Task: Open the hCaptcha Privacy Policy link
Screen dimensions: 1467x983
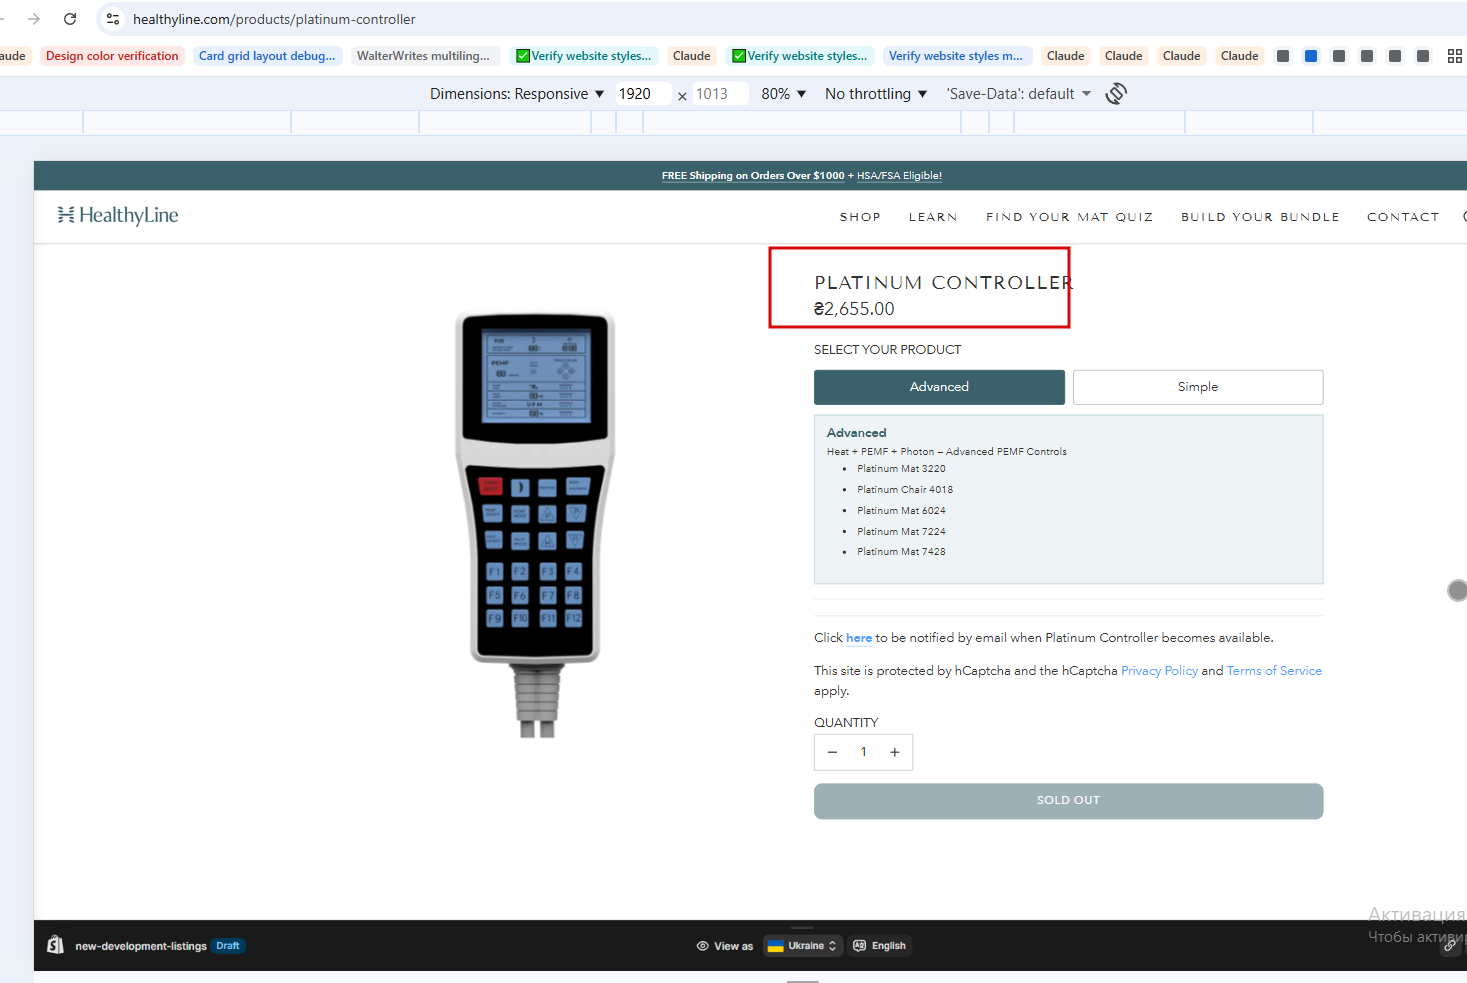Action: tap(1159, 671)
